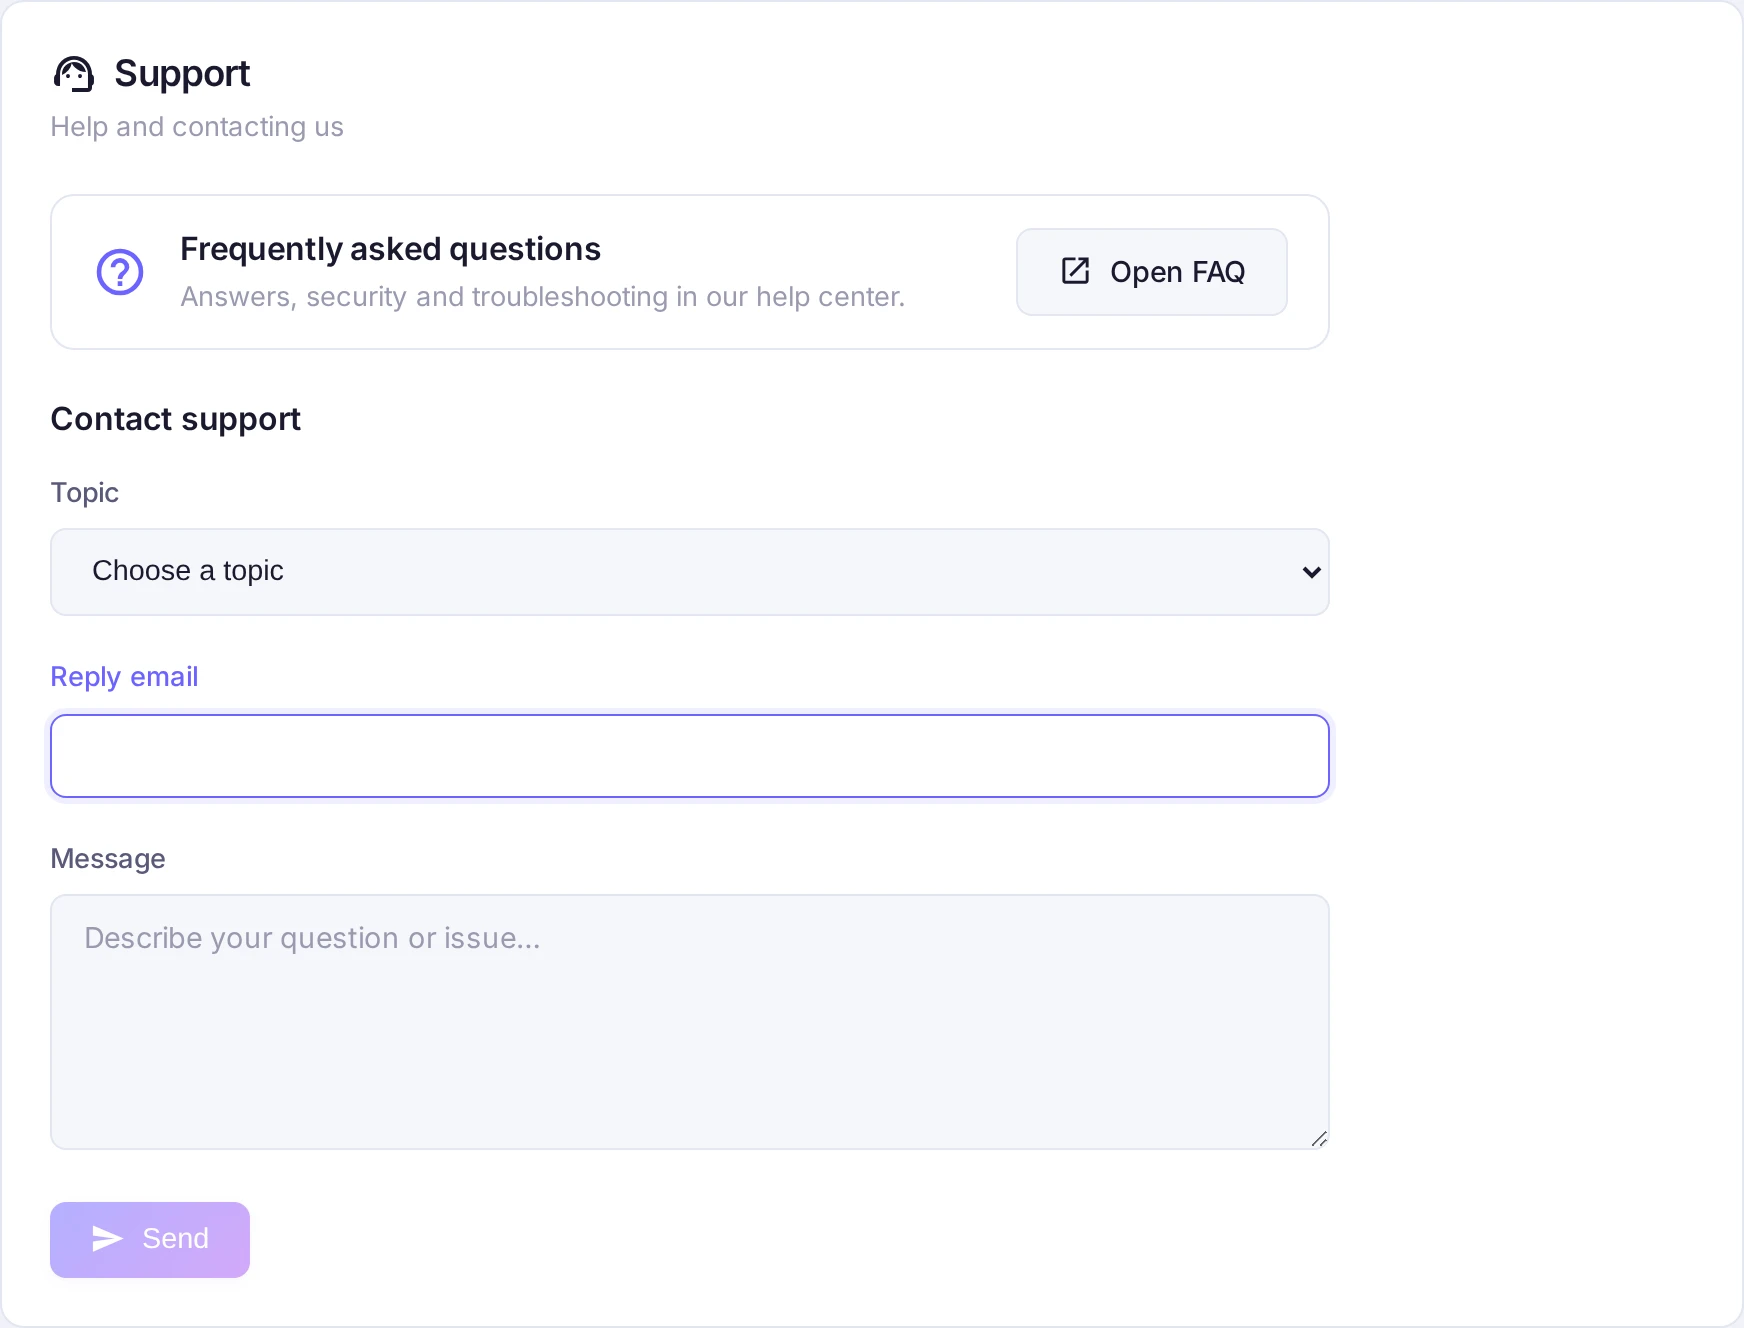Image resolution: width=1744 pixels, height=1328 pixels.
Task: Open the FAQ help center button
Action: [x=1152, y=272]
